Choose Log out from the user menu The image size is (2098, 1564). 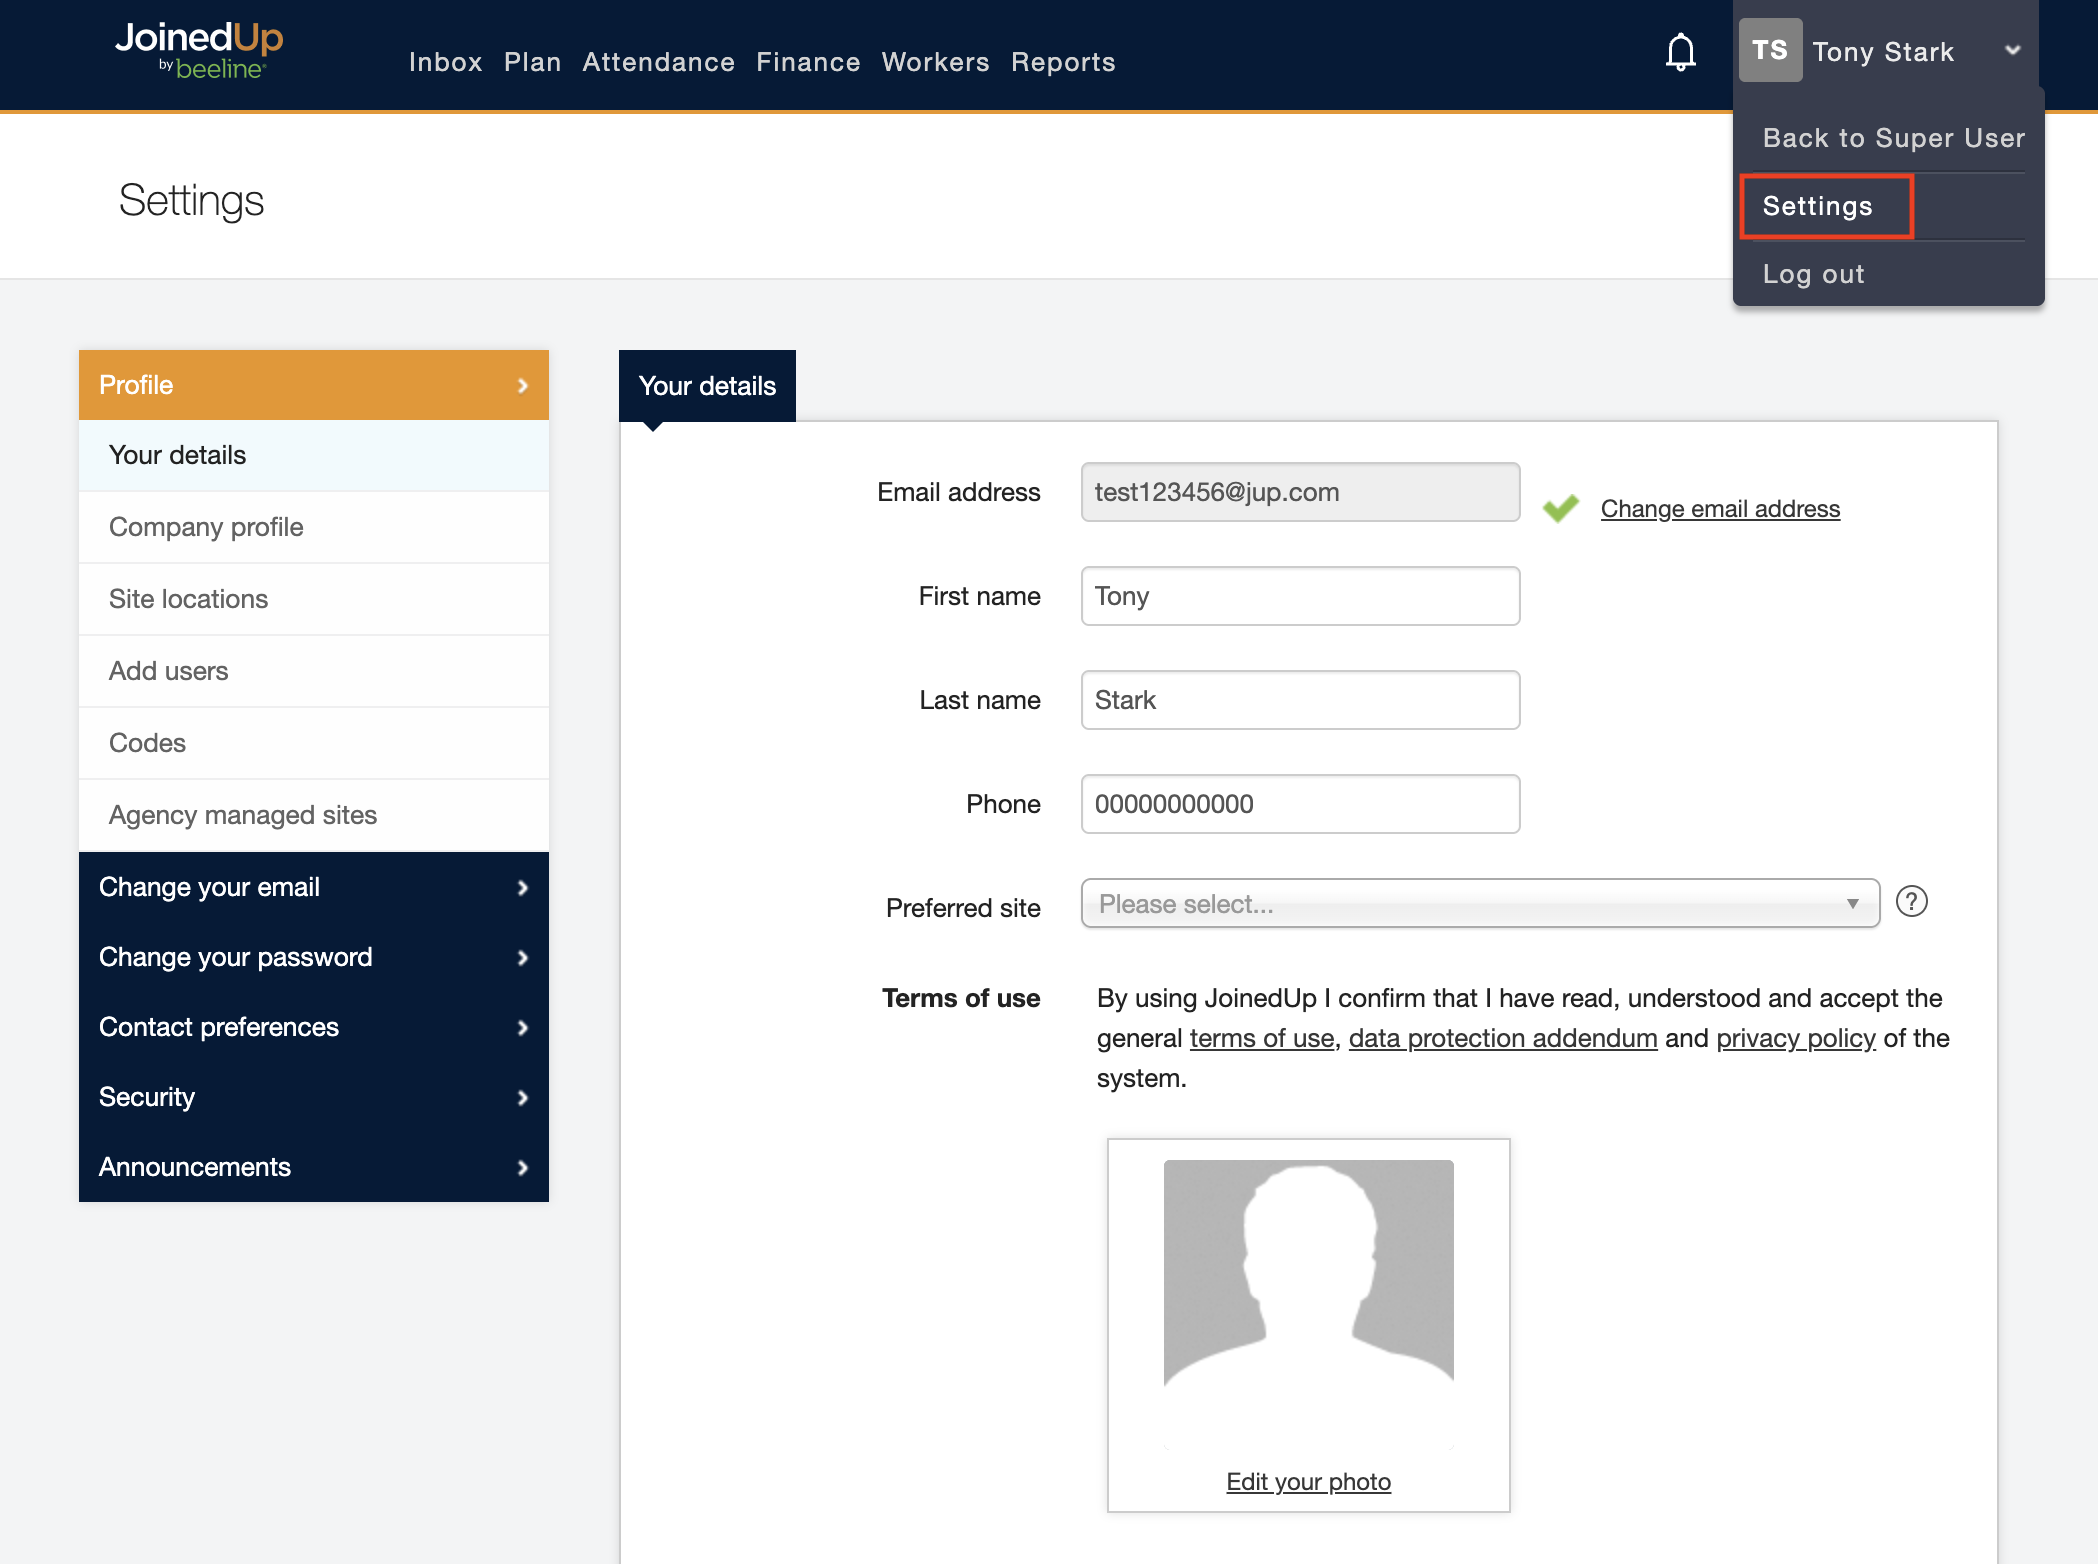pyautogui.click(x=1813, y=274)
